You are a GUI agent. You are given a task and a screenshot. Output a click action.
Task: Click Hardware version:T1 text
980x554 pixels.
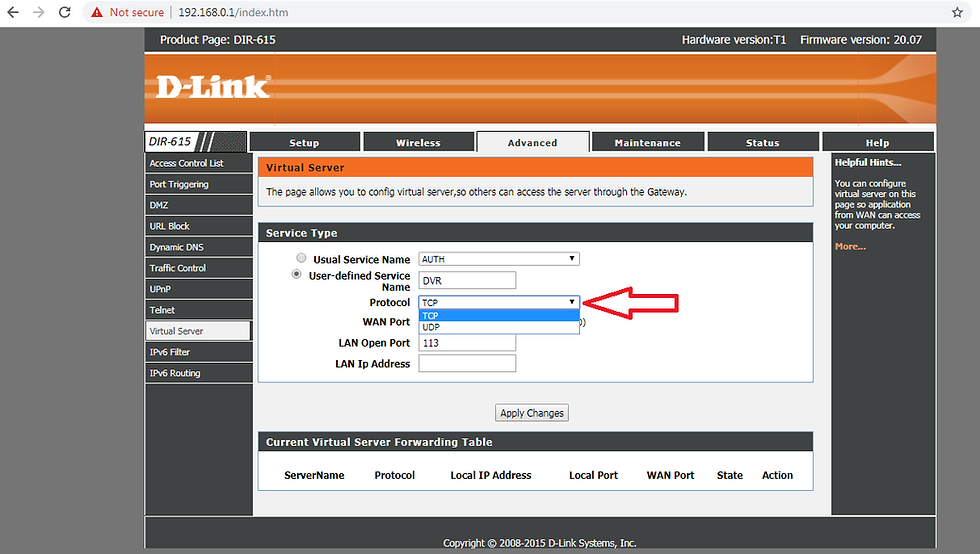pyautogui.click(x=734, y=40)
